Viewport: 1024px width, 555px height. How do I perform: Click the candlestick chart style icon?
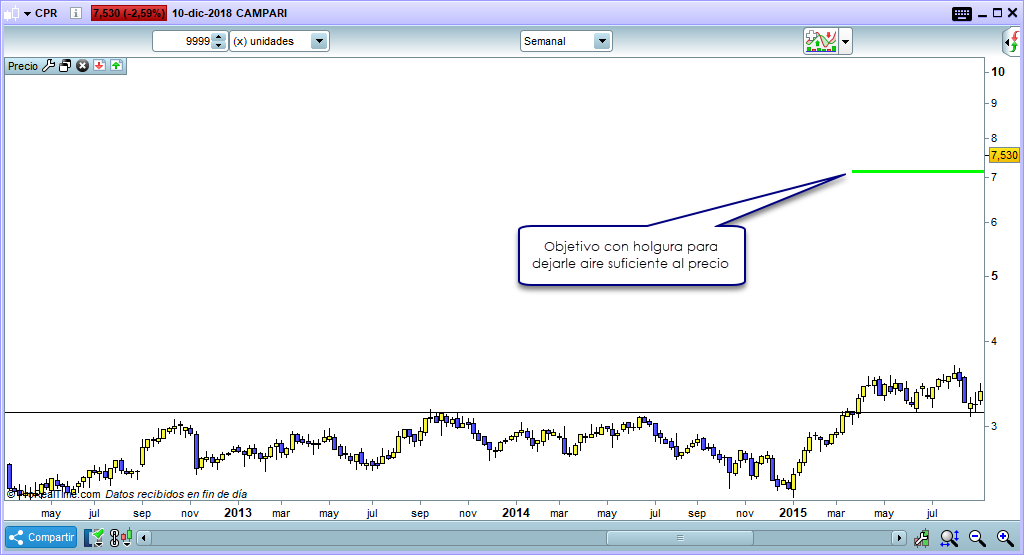(x=126, y=538)
